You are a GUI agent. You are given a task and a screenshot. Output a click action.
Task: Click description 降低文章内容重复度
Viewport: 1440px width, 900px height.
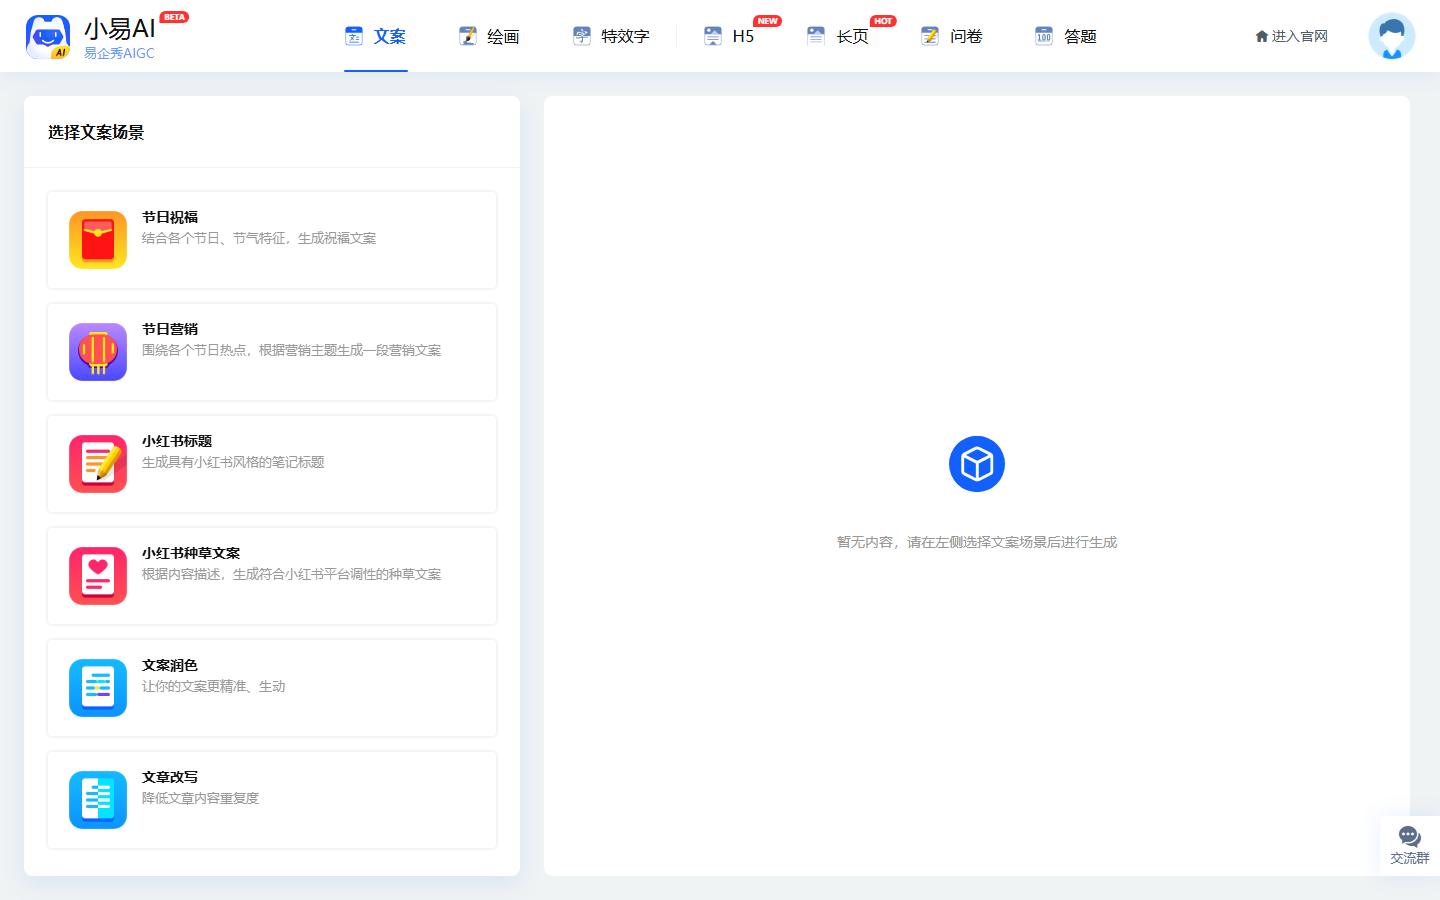tap(201, 798)
